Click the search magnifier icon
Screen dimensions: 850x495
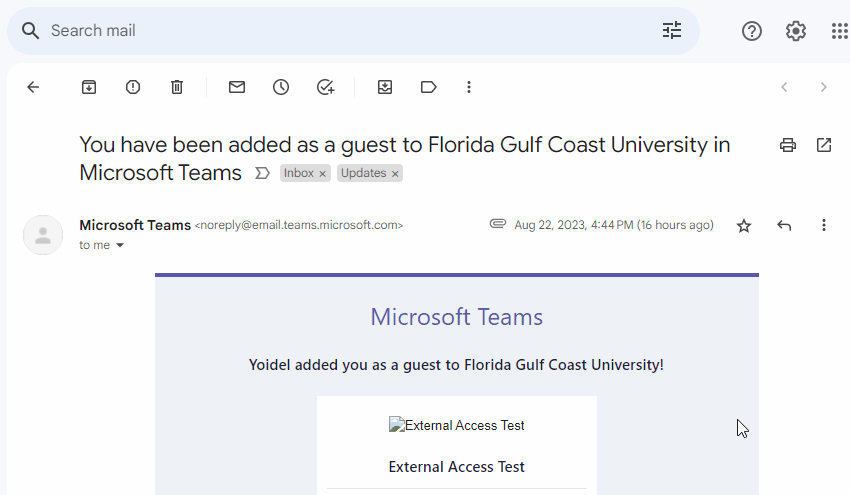[30, 31]
